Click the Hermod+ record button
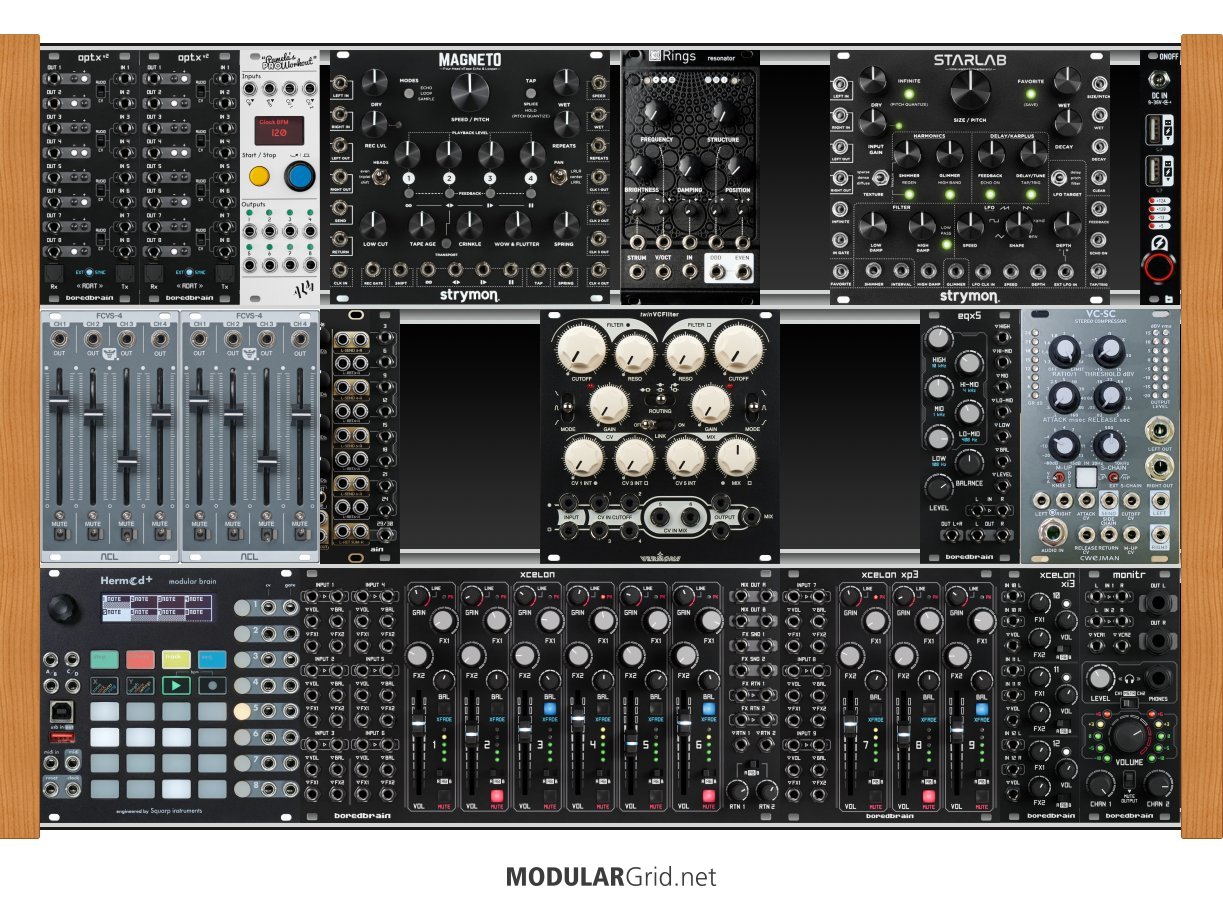Viewport: 1223px width, 898px height. [x=212, y=686]
